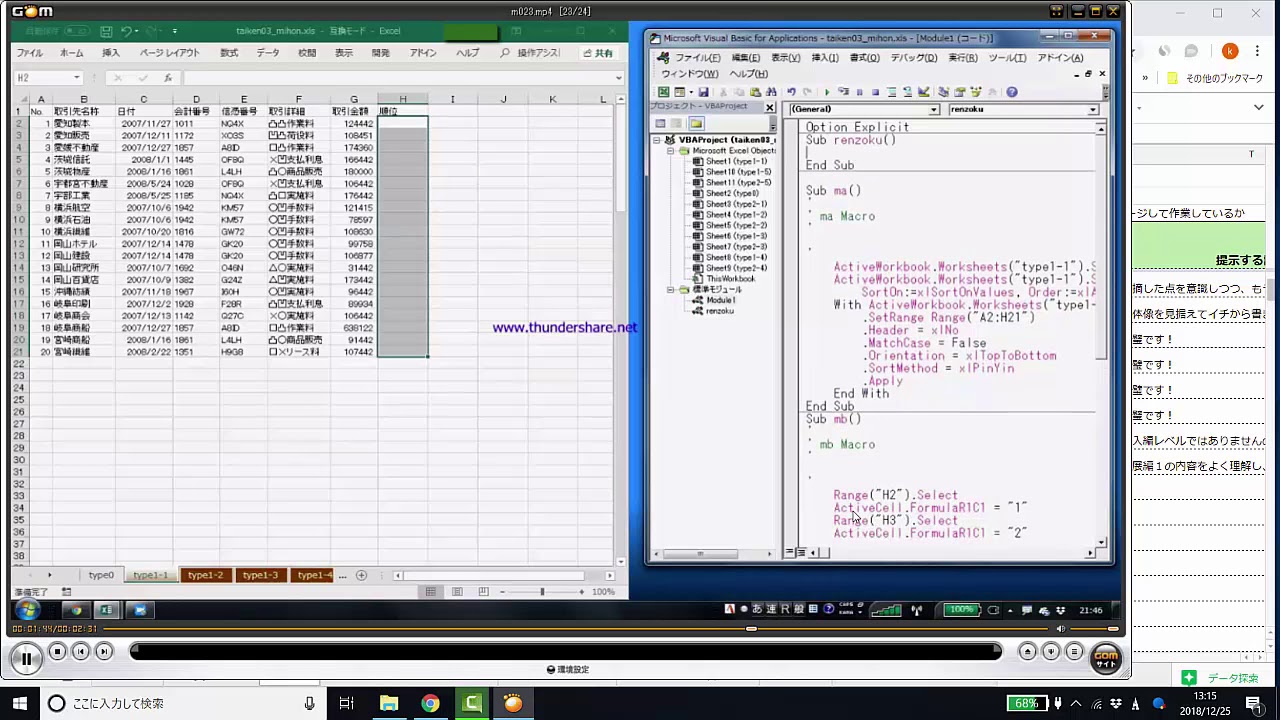Stop video with GOM Player stop button
1280x720 pixels.
pos(57,652)
